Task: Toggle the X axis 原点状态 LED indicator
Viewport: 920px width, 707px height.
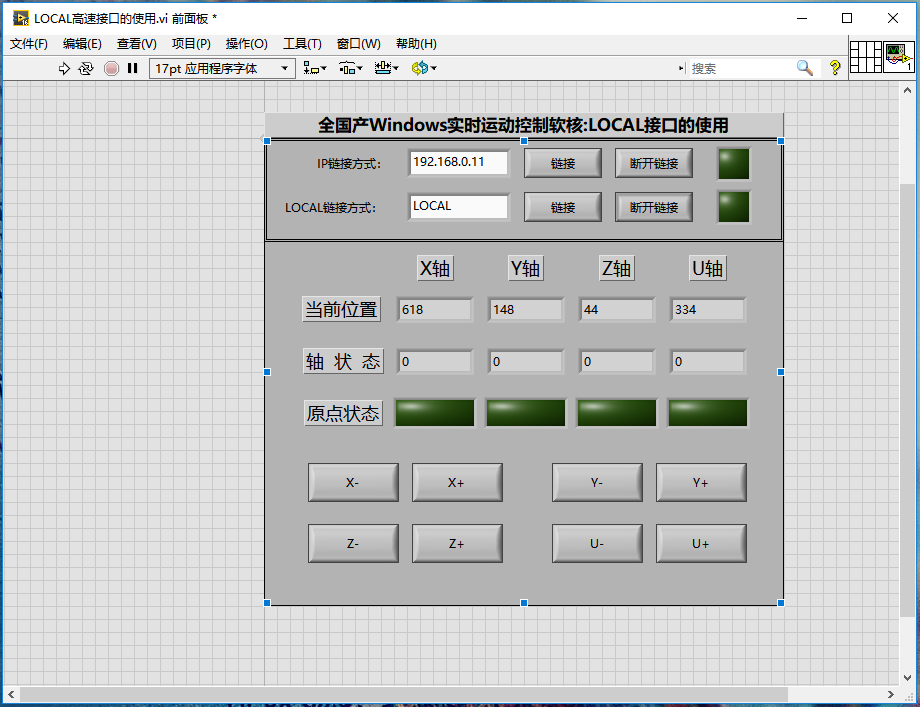Action: (434, 412)
